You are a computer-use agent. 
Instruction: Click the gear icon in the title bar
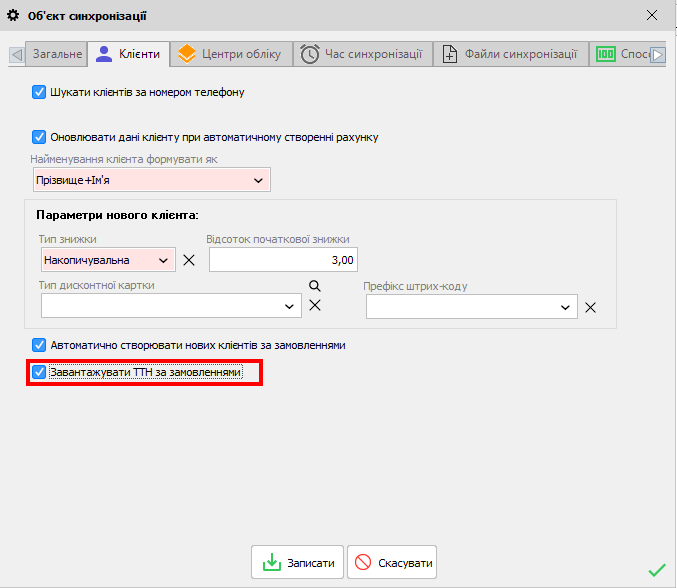click(x=14, y=15)
